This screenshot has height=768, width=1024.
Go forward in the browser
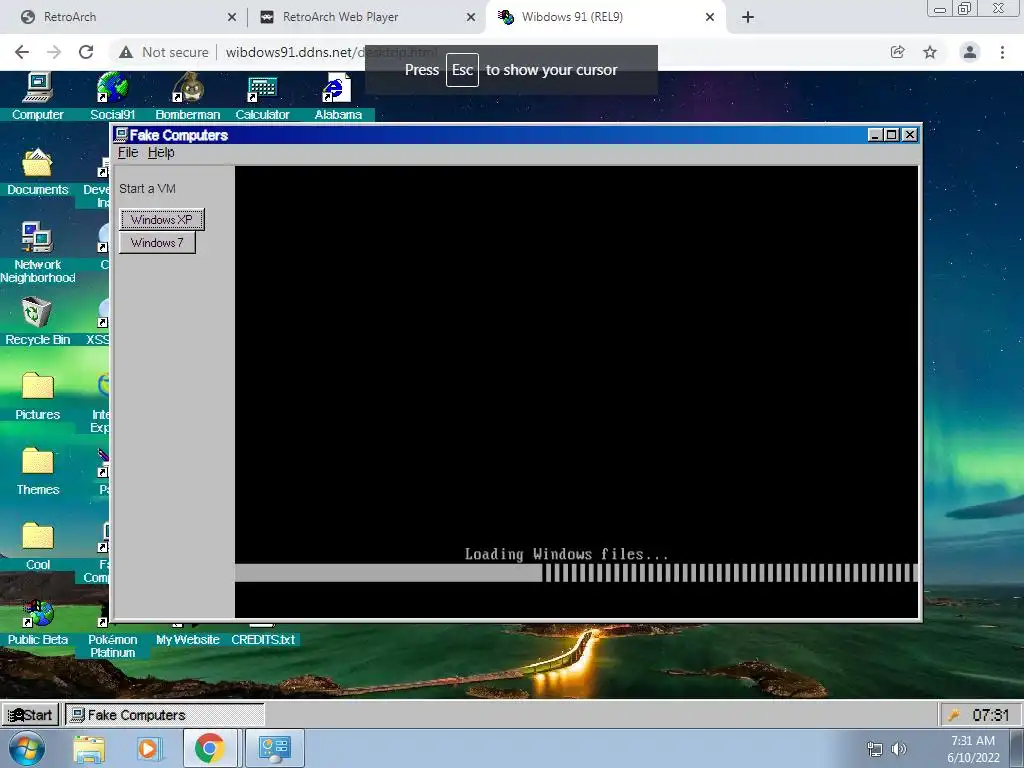click(x=54, y=52)
